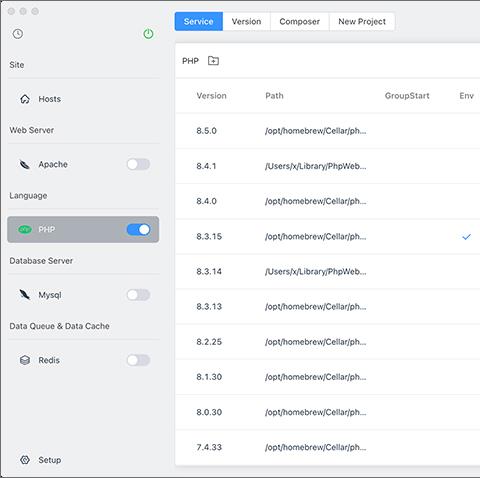Viewport: 480px width, 478px height.
Task: Open Hosts via the house icon
Action: (25, 99)
